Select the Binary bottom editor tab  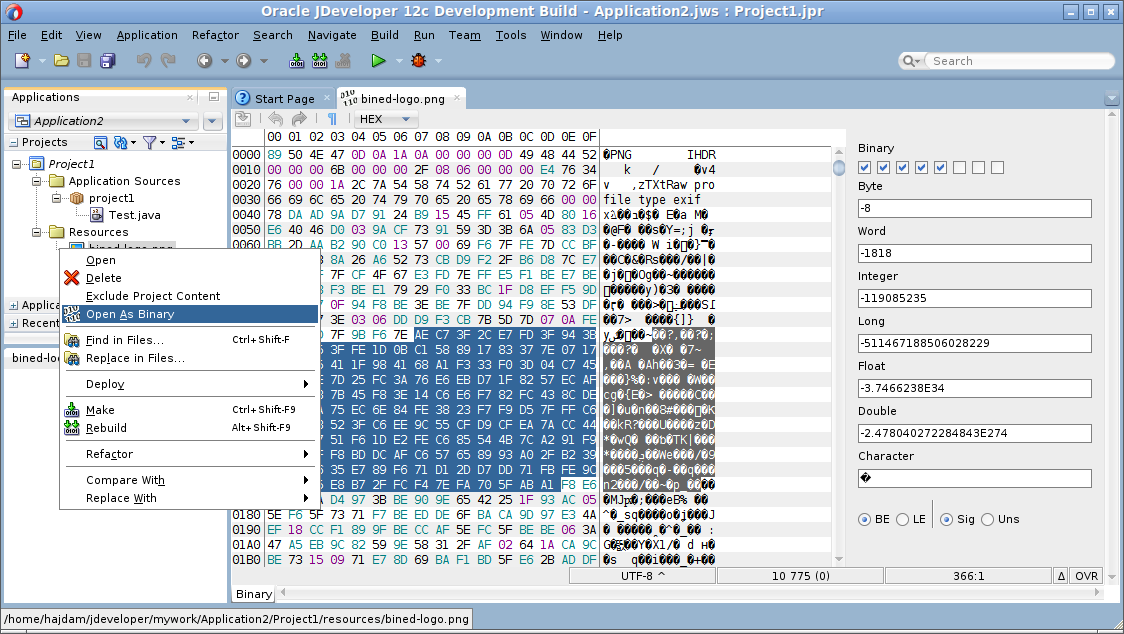[x=254, y=594]
